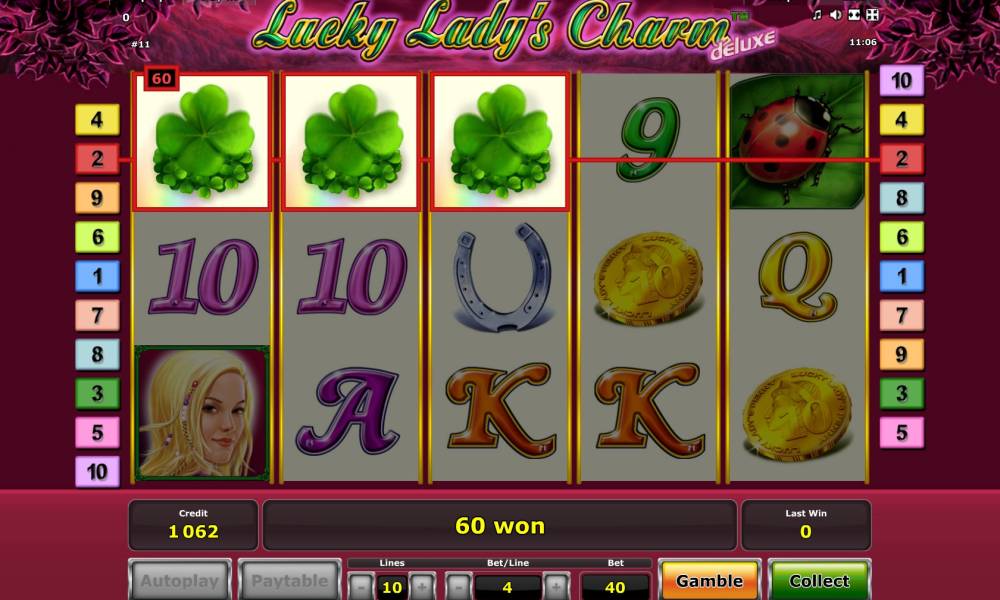Open the Paytable

tap(290, 580)
